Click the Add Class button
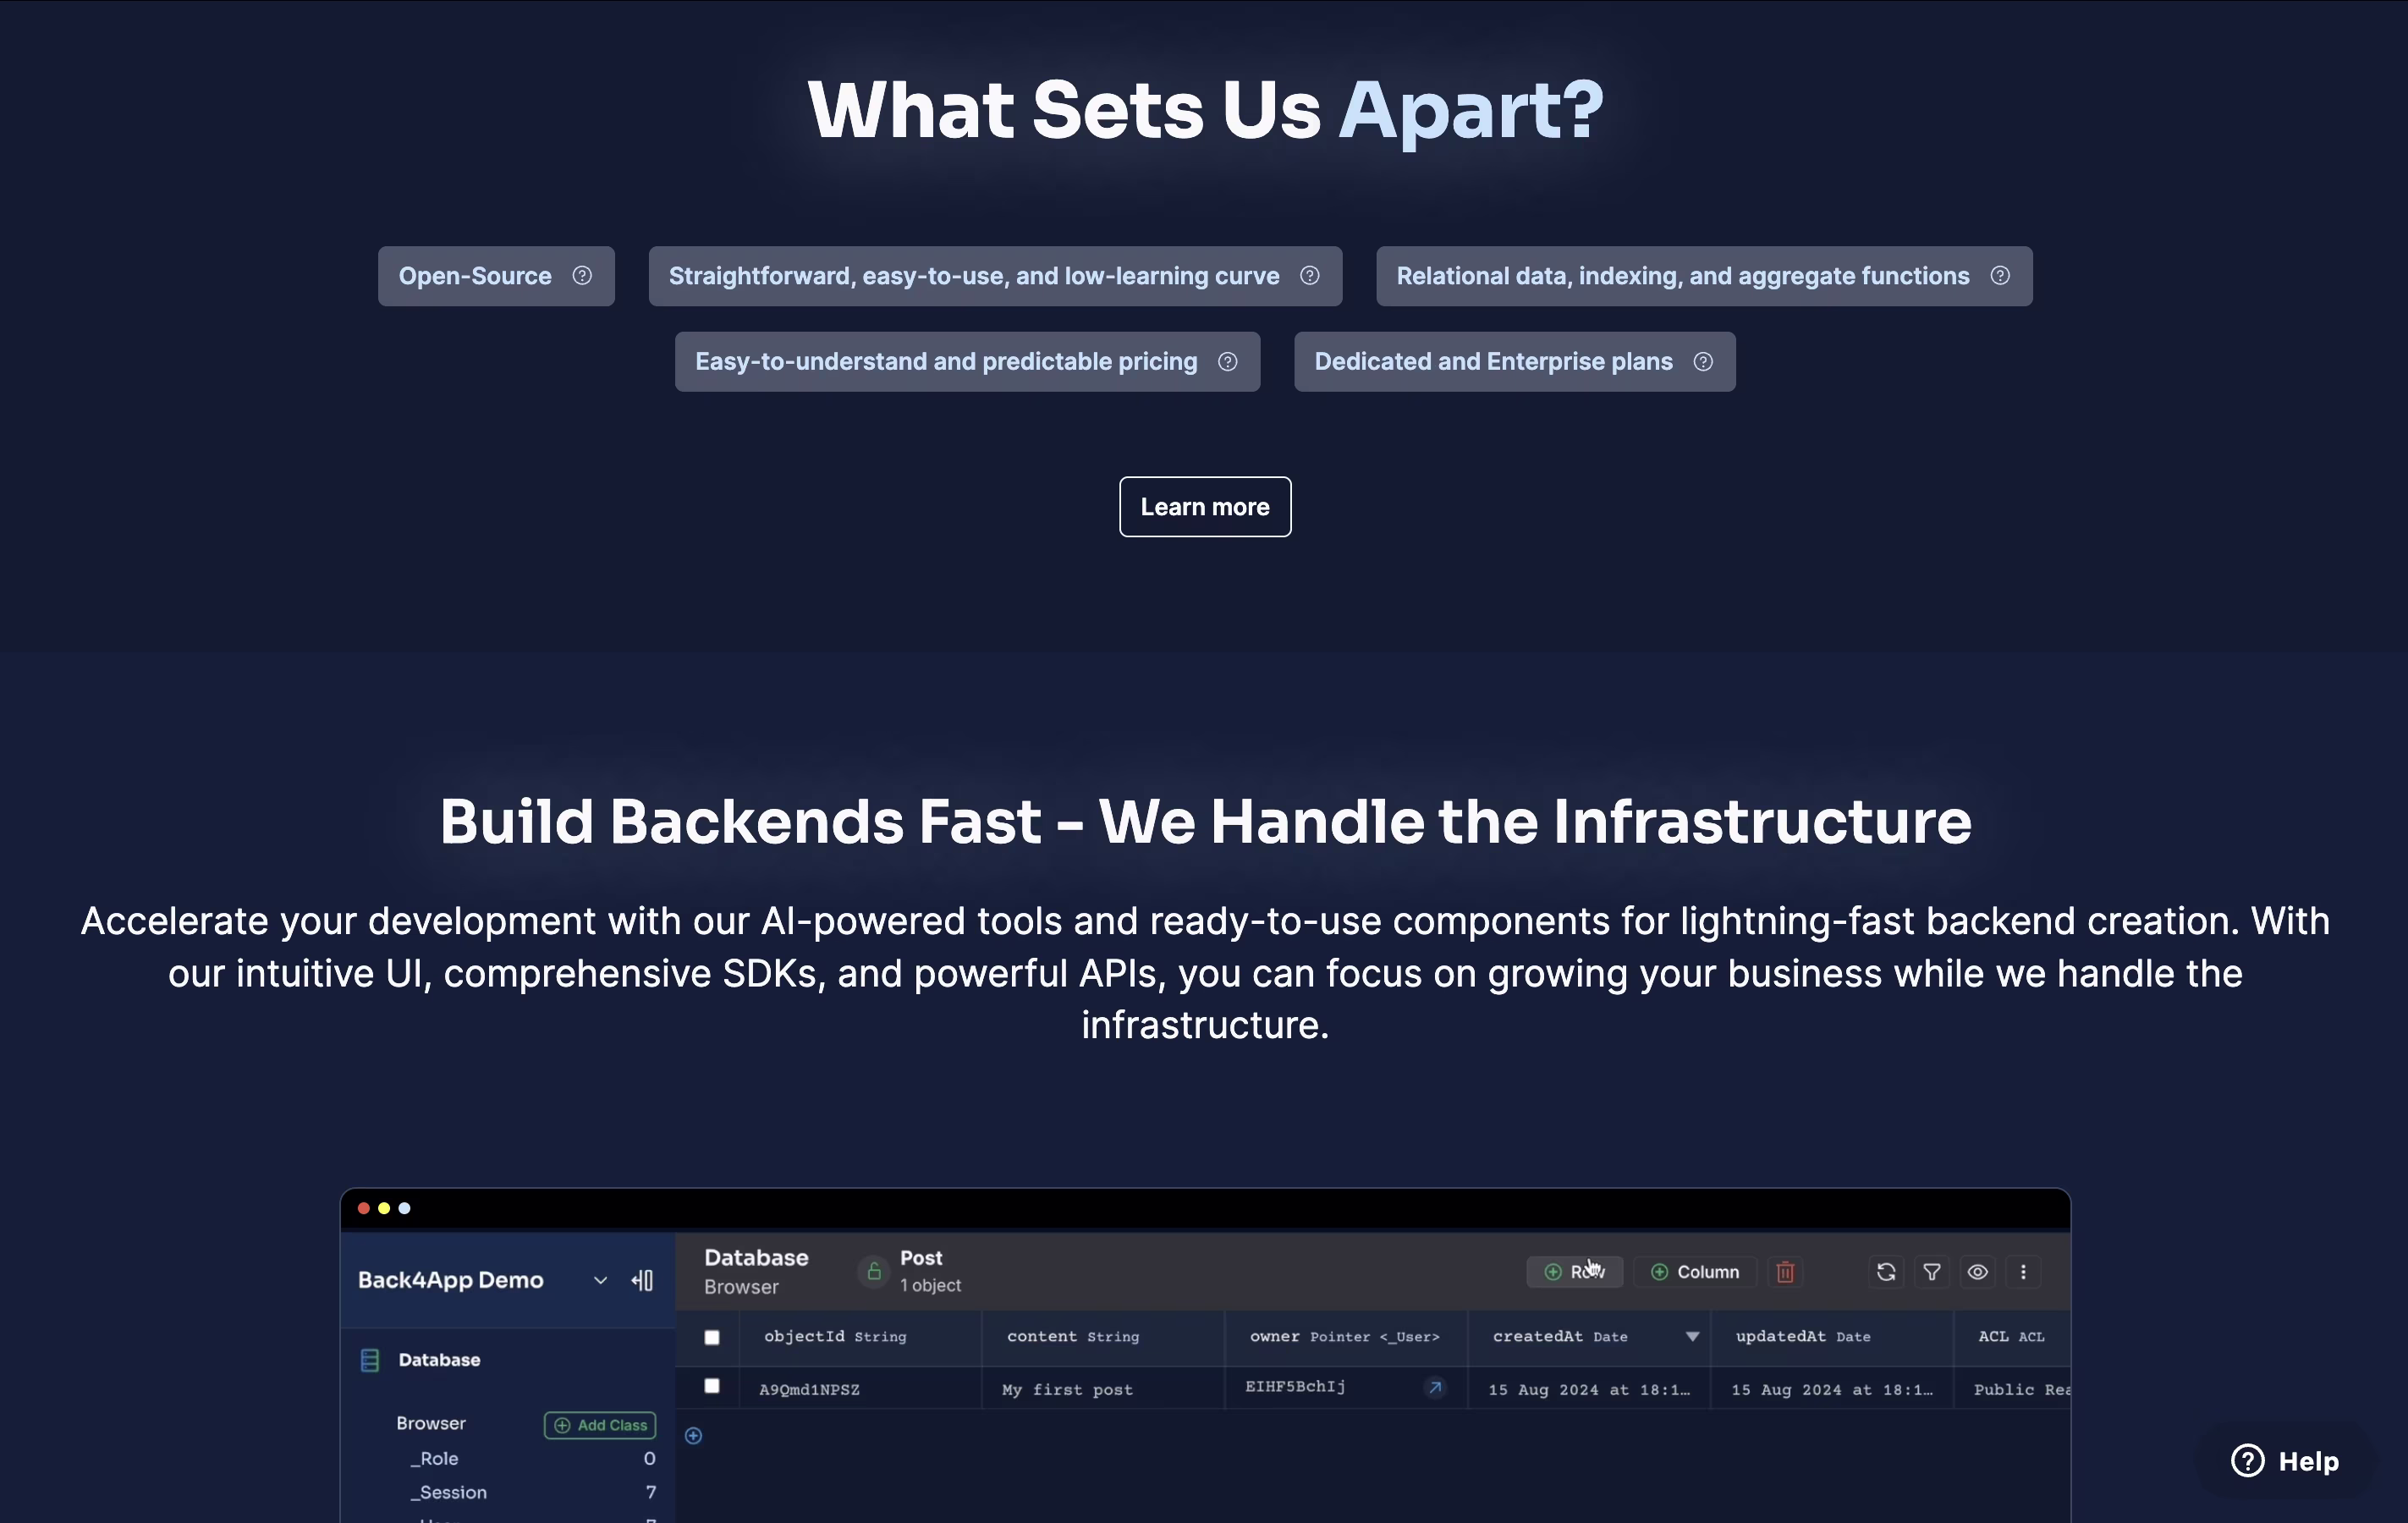Viewport: 2408px width, 1523px height. coord(600,1425)
